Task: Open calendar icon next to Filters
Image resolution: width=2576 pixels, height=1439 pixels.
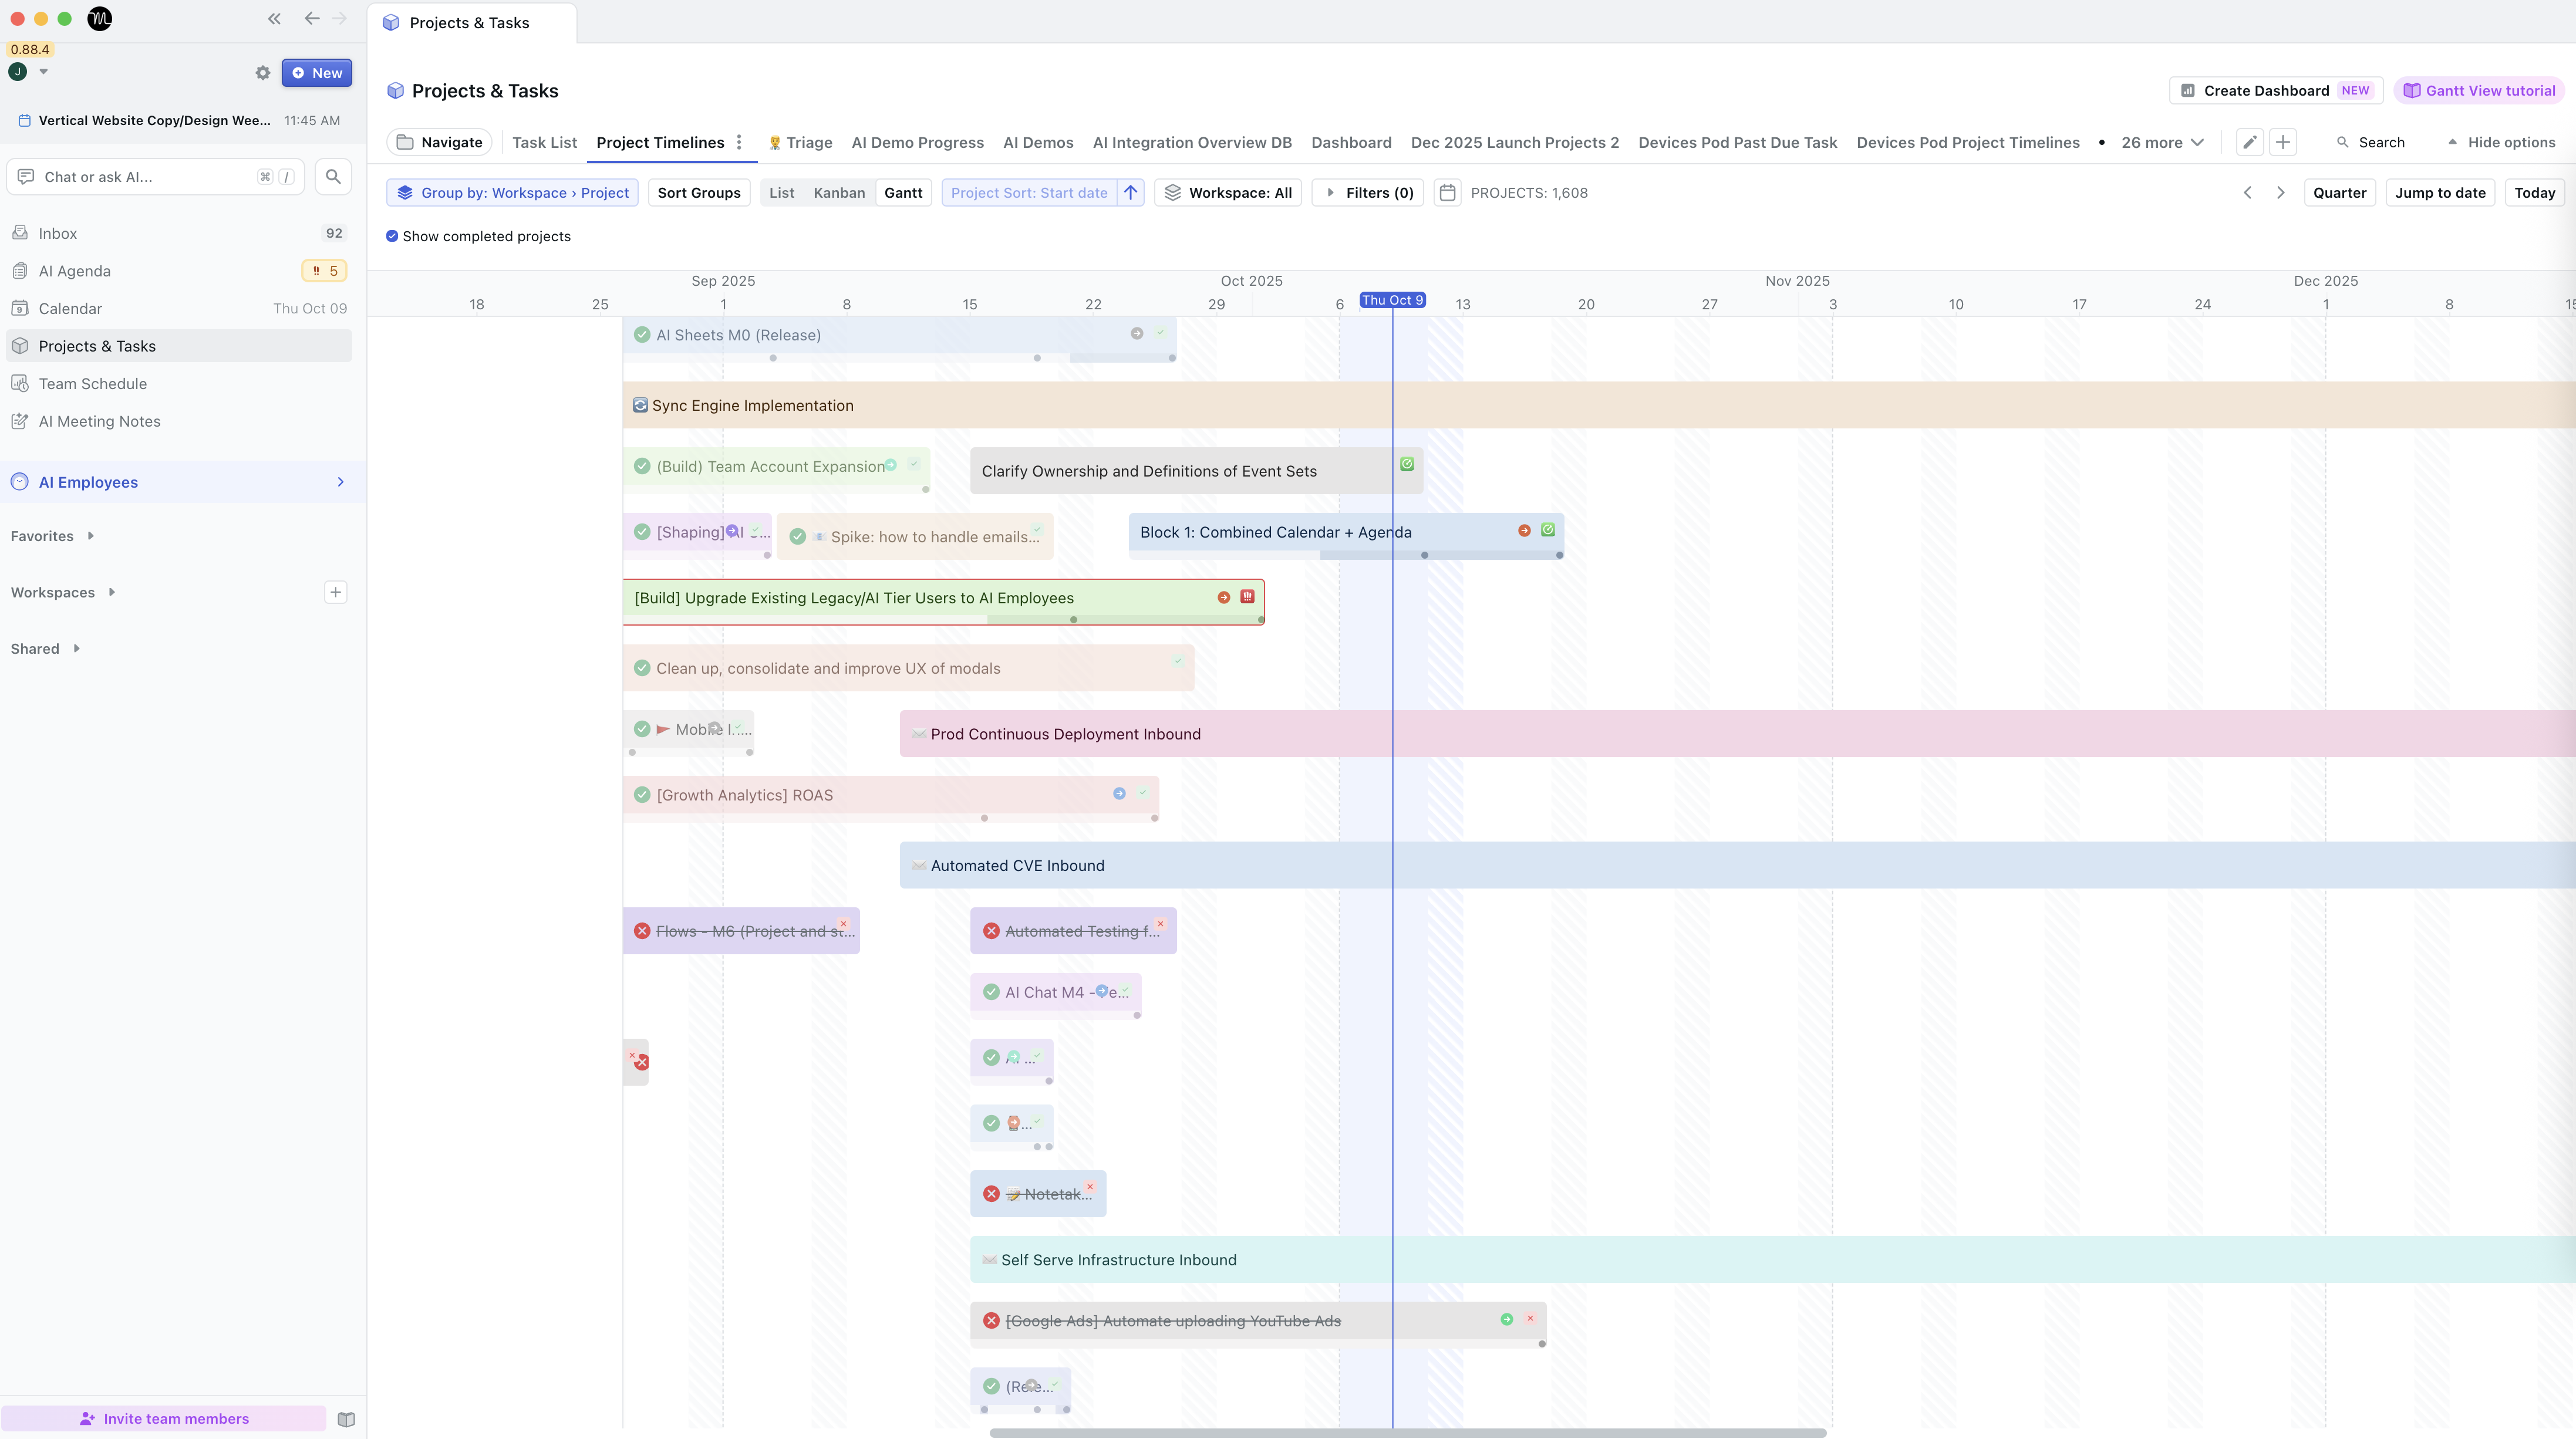Action: point(1447,193)
